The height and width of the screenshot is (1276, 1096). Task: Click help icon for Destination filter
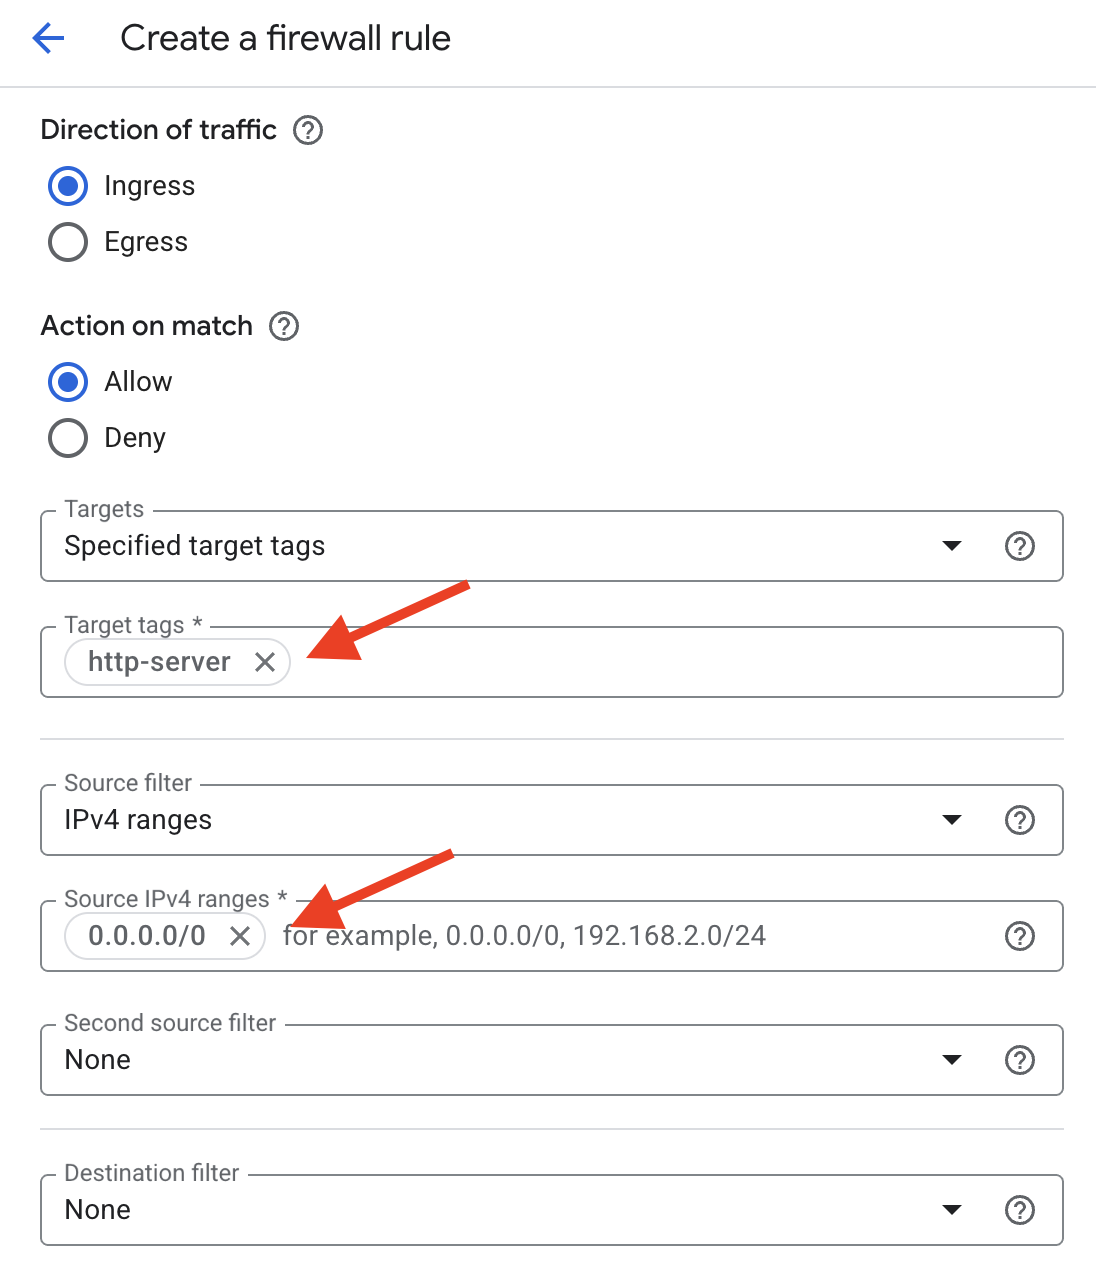1019,1210
